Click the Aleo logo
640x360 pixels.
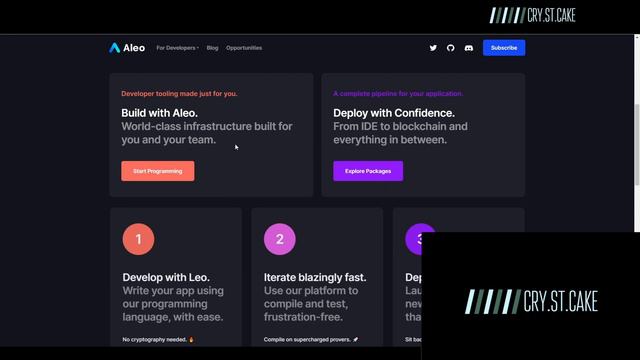pyautogui.click(x=127, y=48)
